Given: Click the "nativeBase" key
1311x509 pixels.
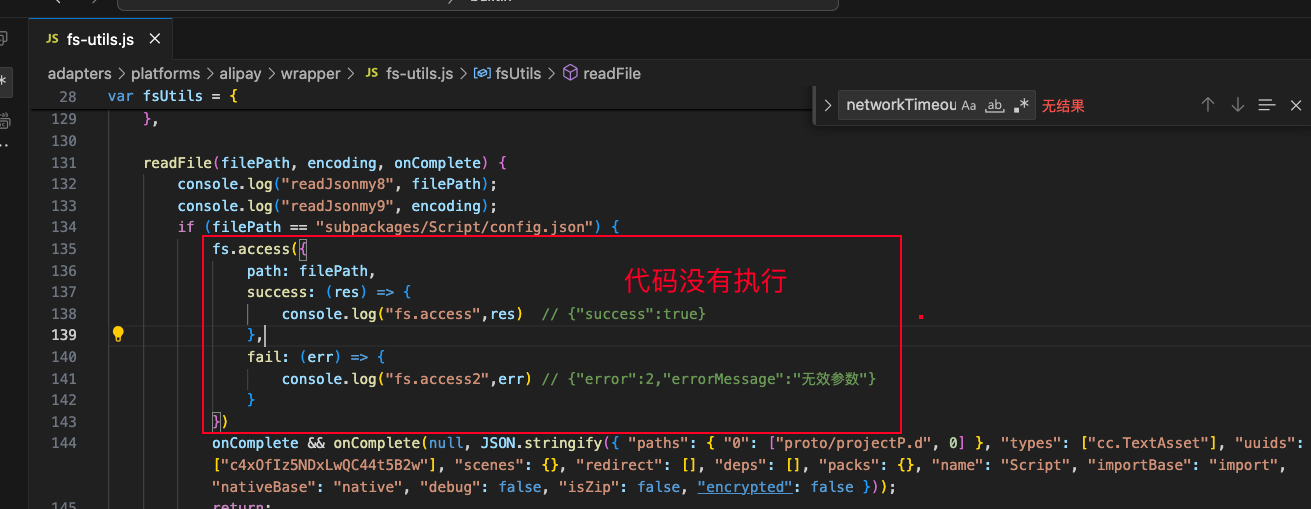Looking at the screenshot, I should pyautogui.click(x=262, y=487).
